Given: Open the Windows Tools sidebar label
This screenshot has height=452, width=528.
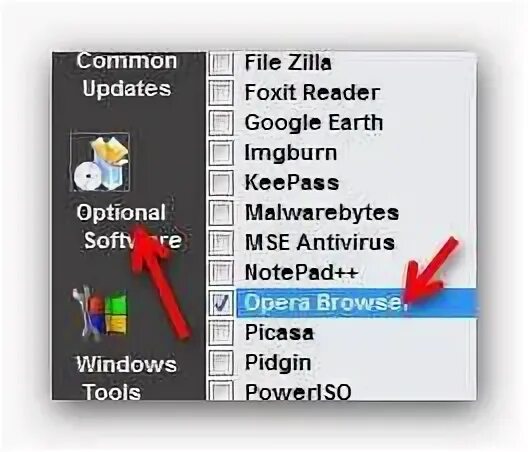Looking at the screenshot, I should [x=127, y=378].
